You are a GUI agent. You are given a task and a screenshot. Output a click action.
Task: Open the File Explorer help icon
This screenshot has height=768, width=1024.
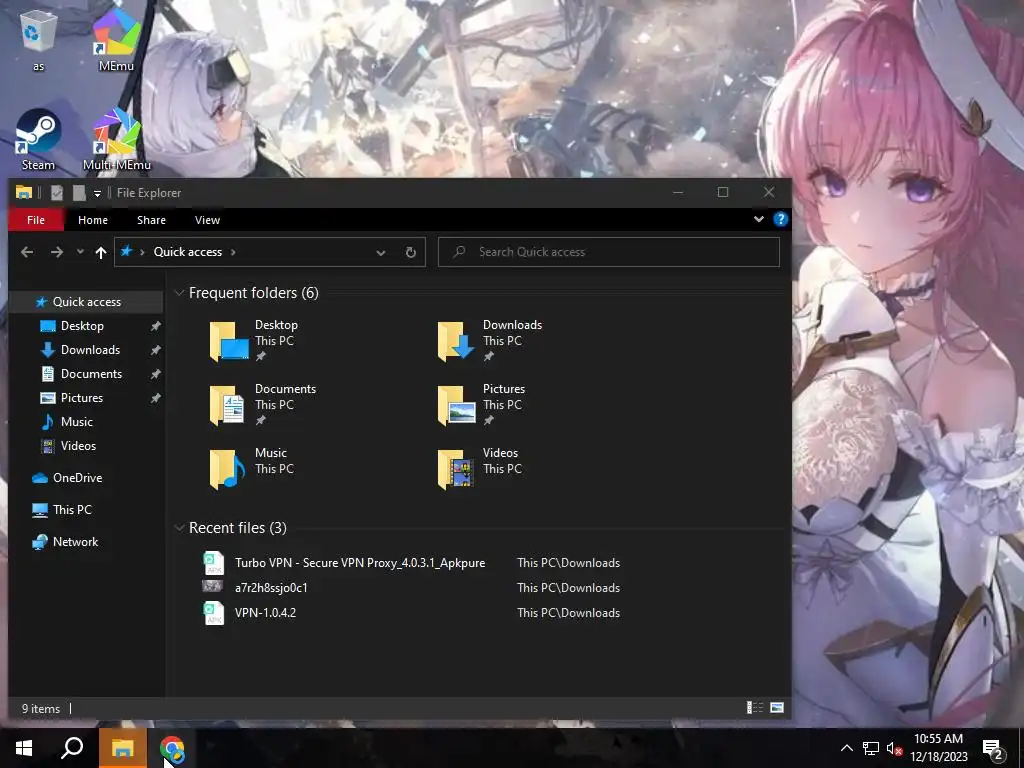[x=780, y=219]
